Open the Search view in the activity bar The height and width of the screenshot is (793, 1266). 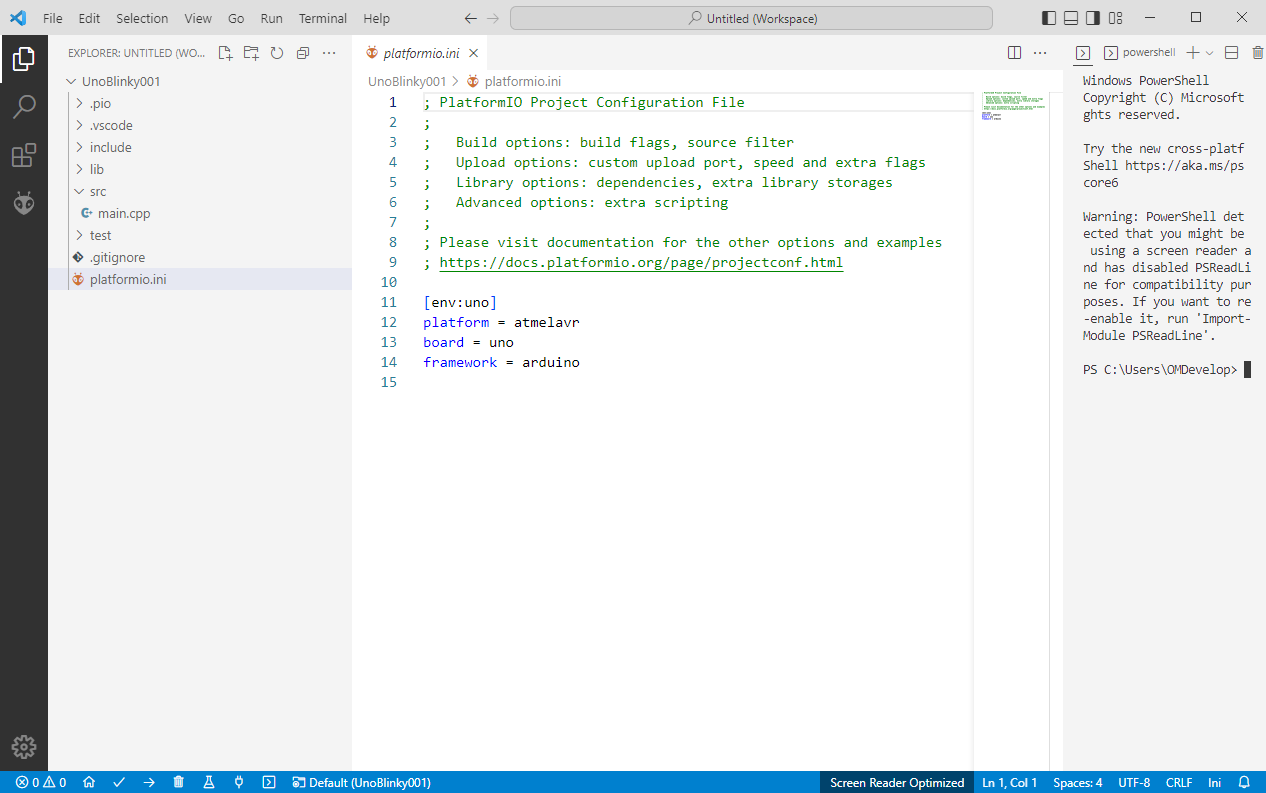[x=24, y=107]
